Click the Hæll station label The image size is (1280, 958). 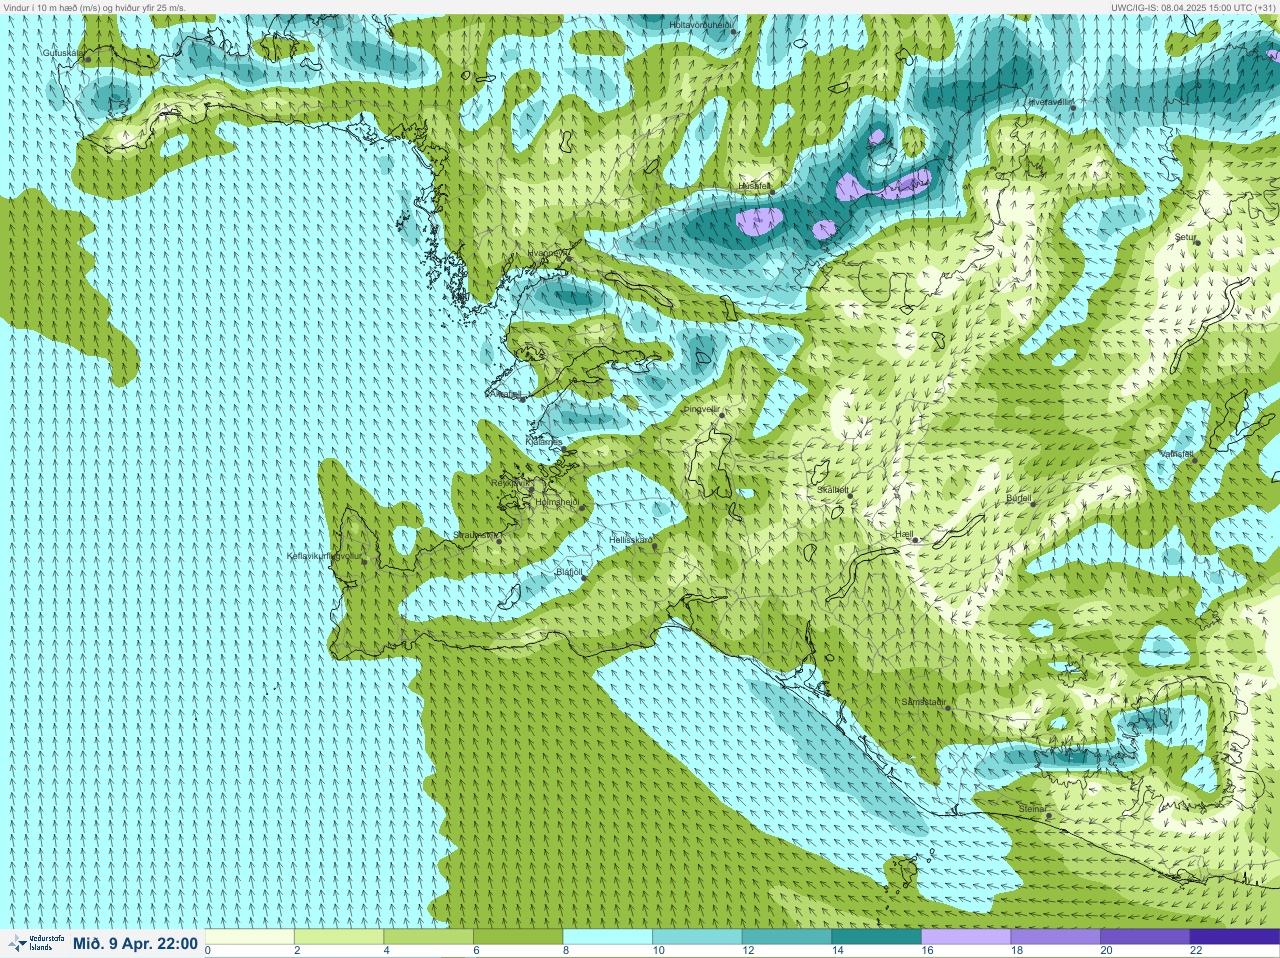click(x=905, y=535)
